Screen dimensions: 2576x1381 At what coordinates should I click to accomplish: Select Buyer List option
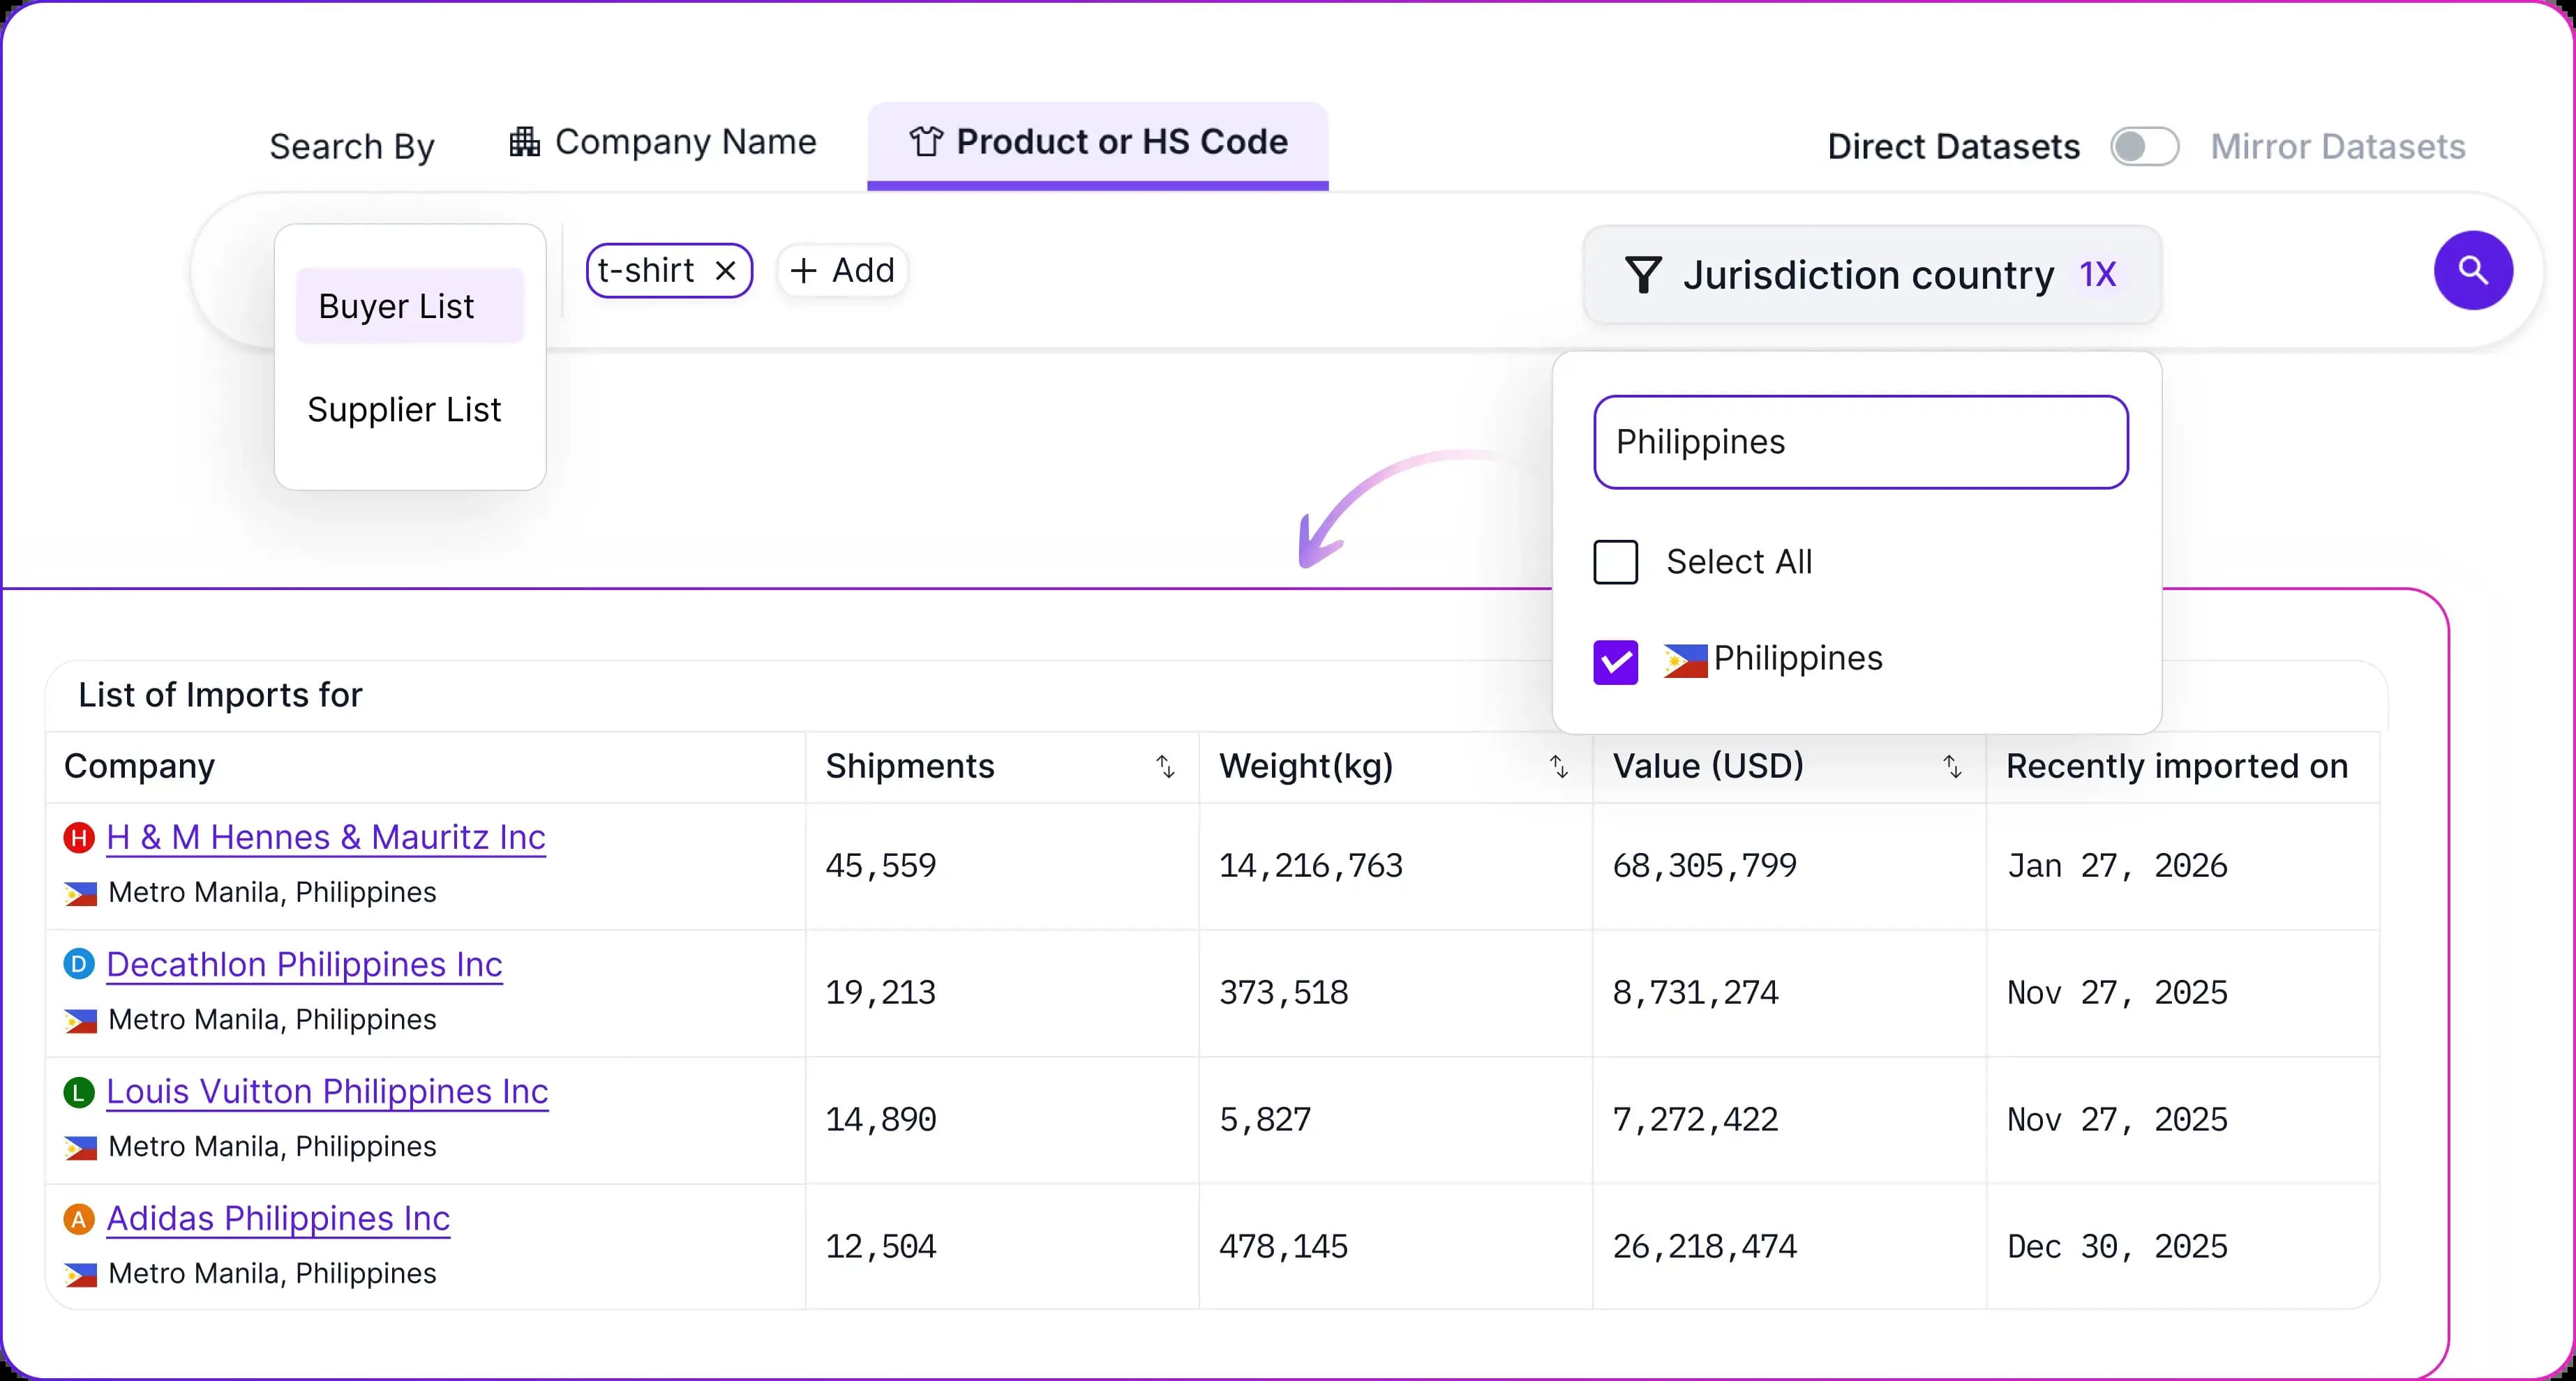pyautogui.click(x=409, y=306)
